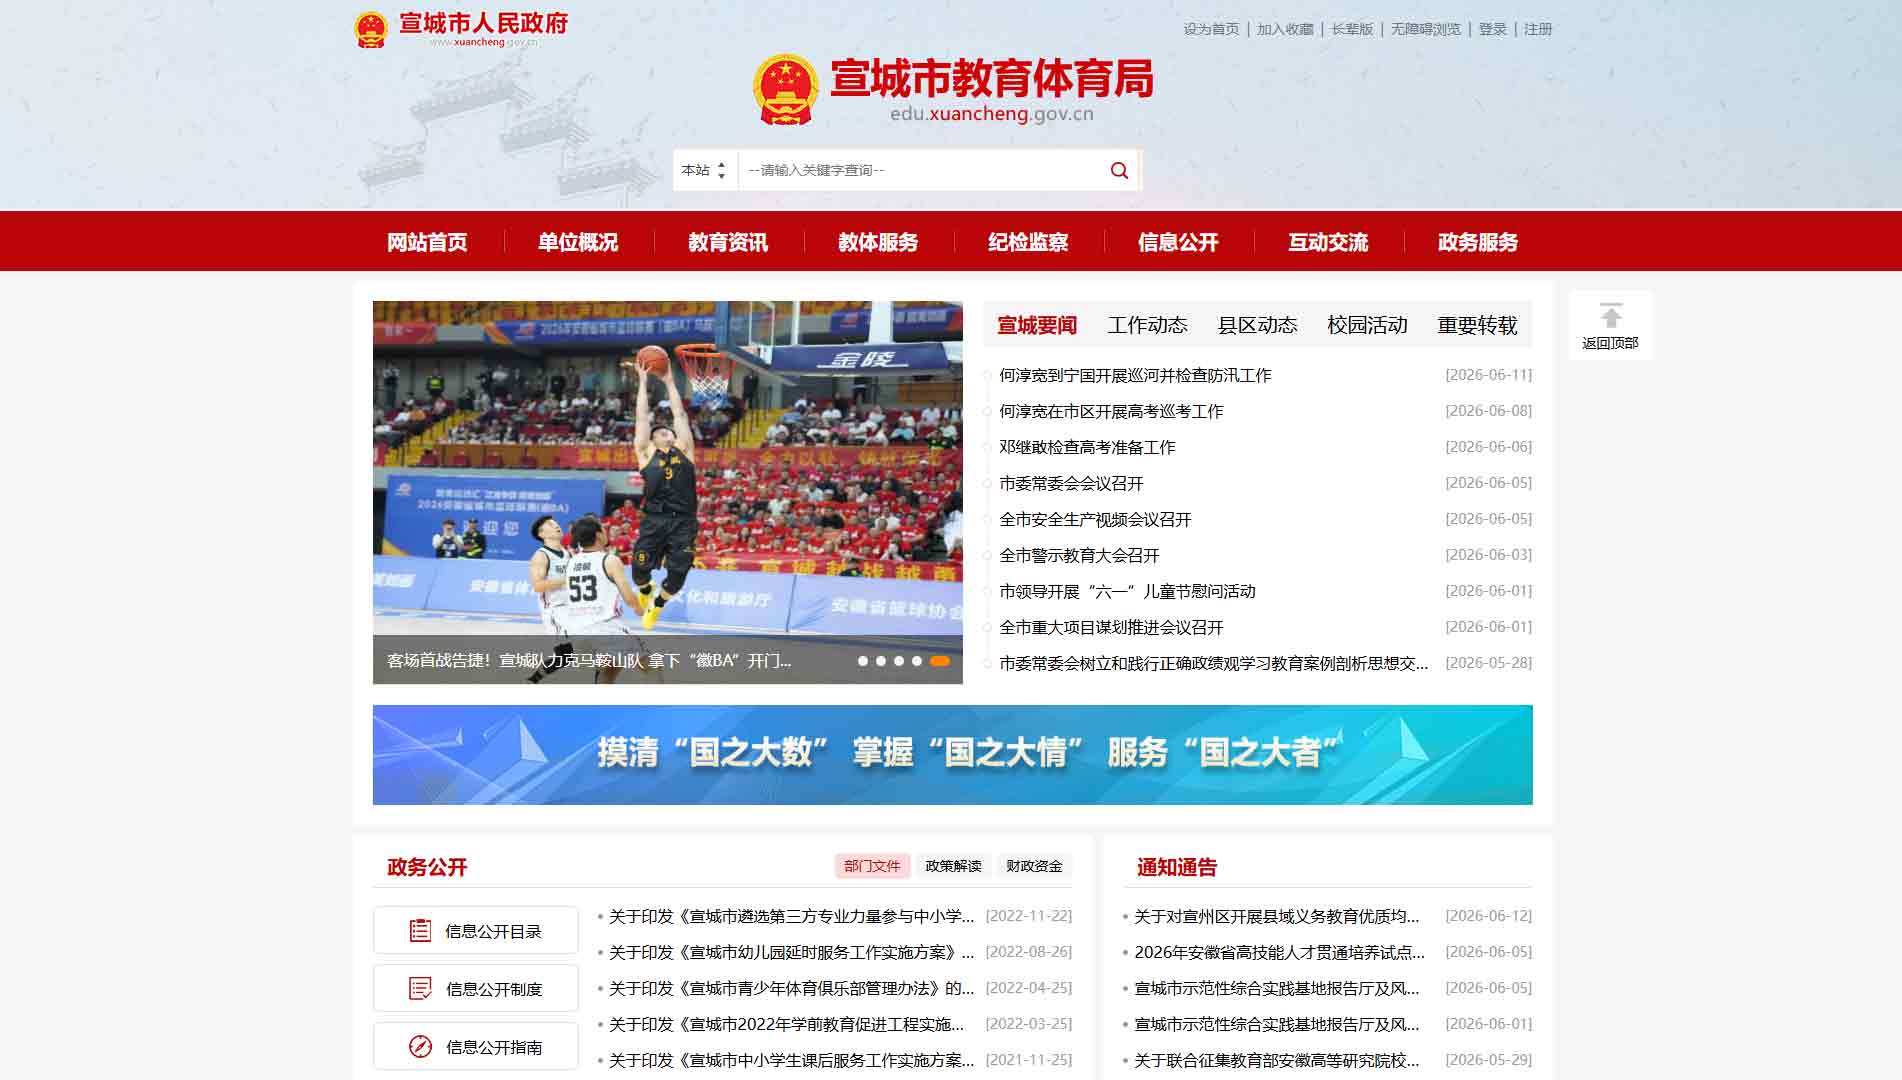Click the 信息公开目录 list icon
The width and height of the screenshot is (1902, 1080).
(420, 931)
